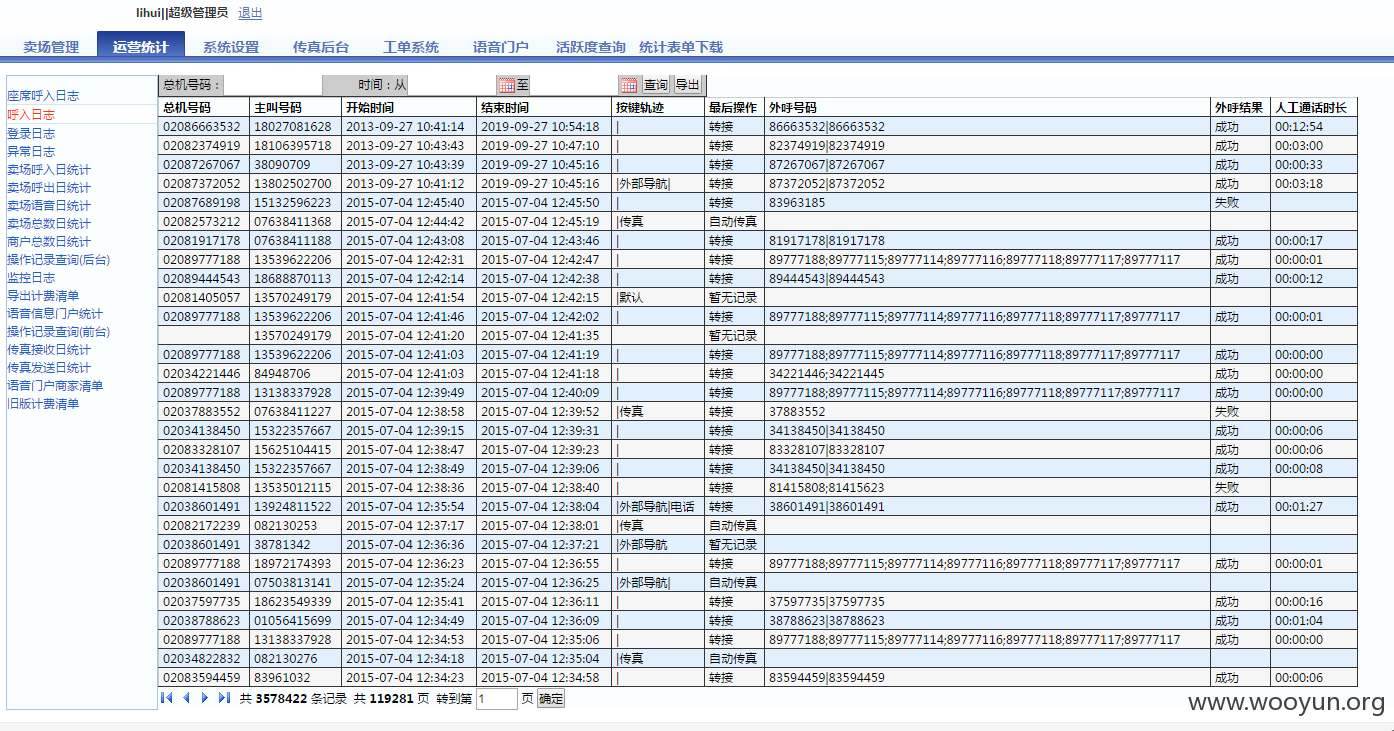Open the 统计表单下载 tab

point(681,47)
